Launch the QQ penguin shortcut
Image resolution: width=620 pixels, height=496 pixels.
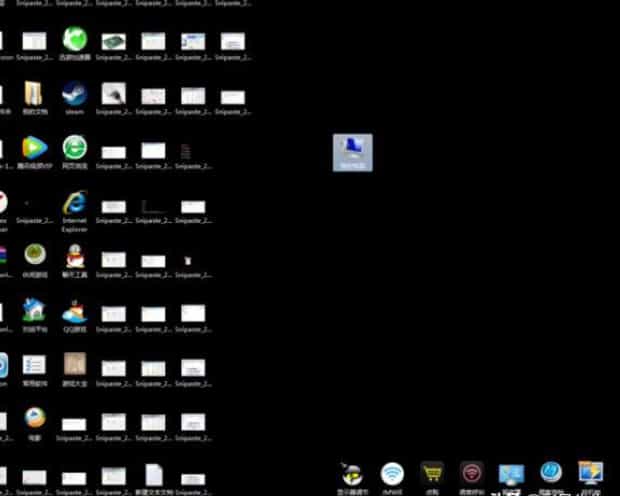[x=75, y=256]
